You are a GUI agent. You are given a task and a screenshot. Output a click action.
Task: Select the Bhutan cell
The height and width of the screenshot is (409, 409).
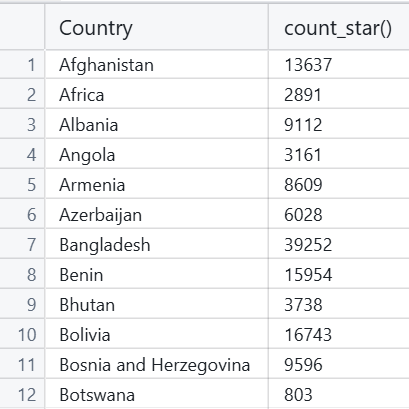tap(156, 305)
